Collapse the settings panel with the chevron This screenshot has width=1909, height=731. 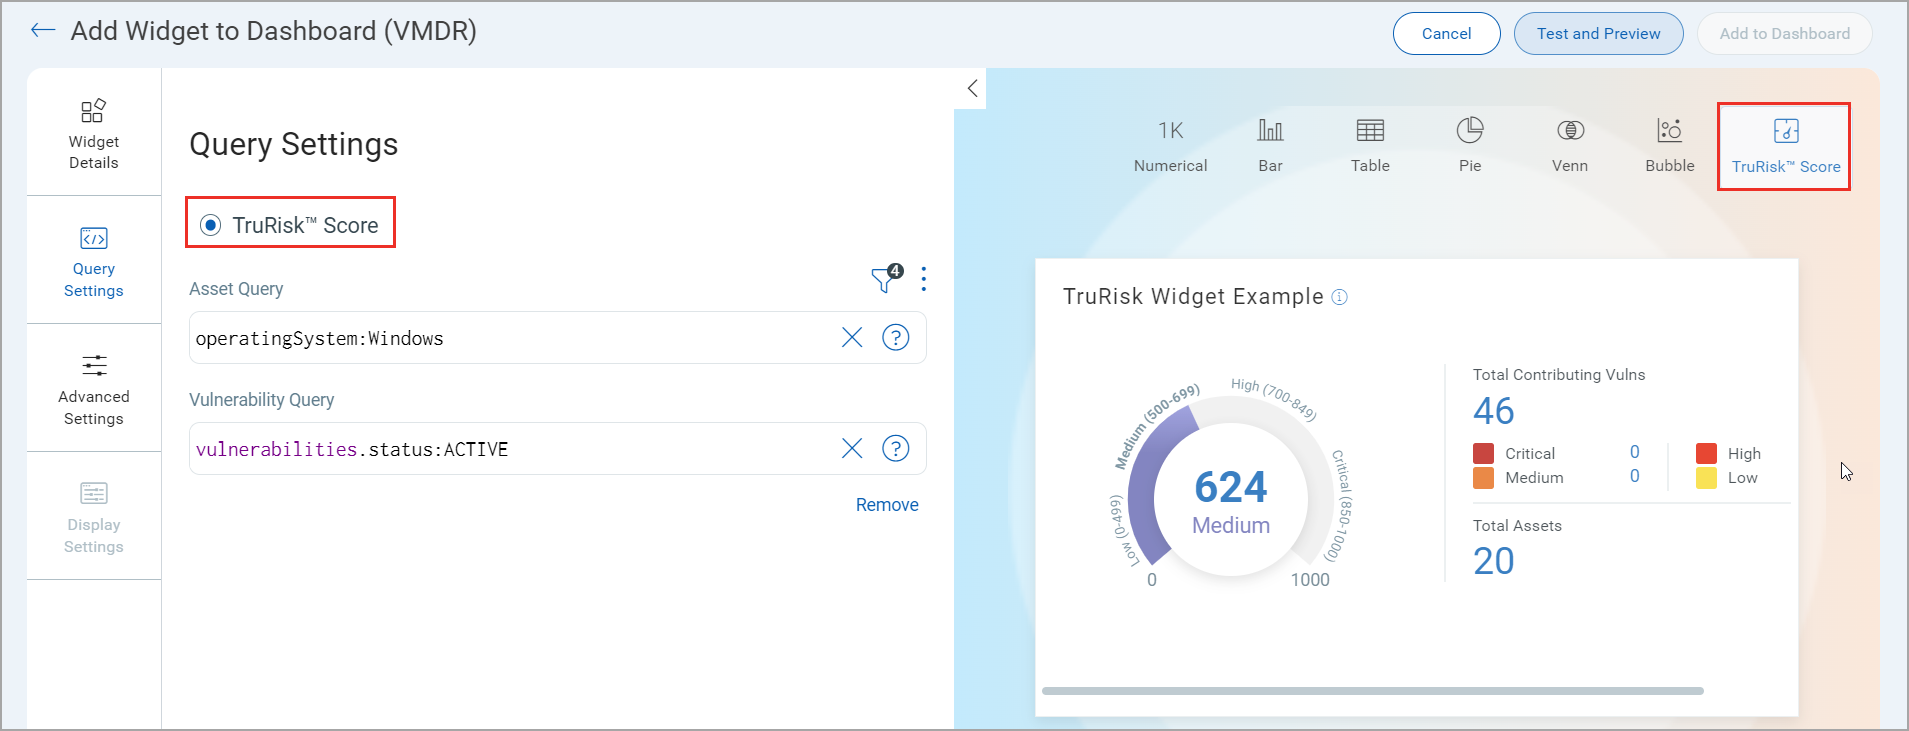click(x=972, y=88)
